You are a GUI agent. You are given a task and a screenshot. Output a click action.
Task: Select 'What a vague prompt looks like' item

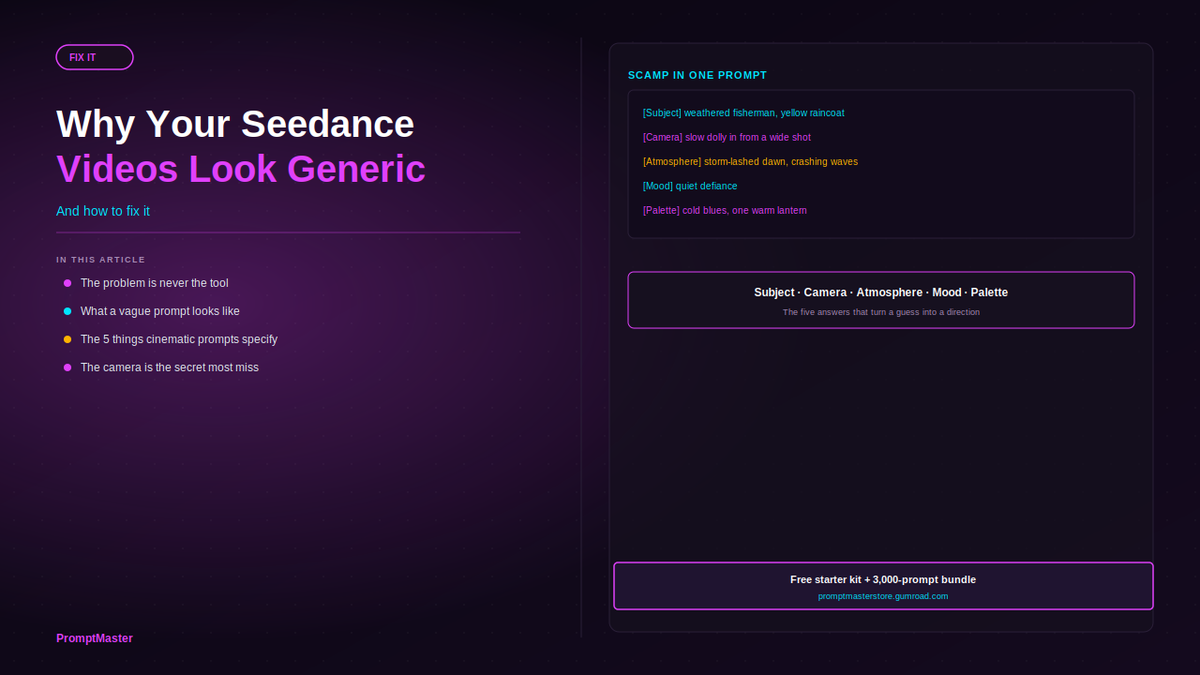[x=160, y=311]
